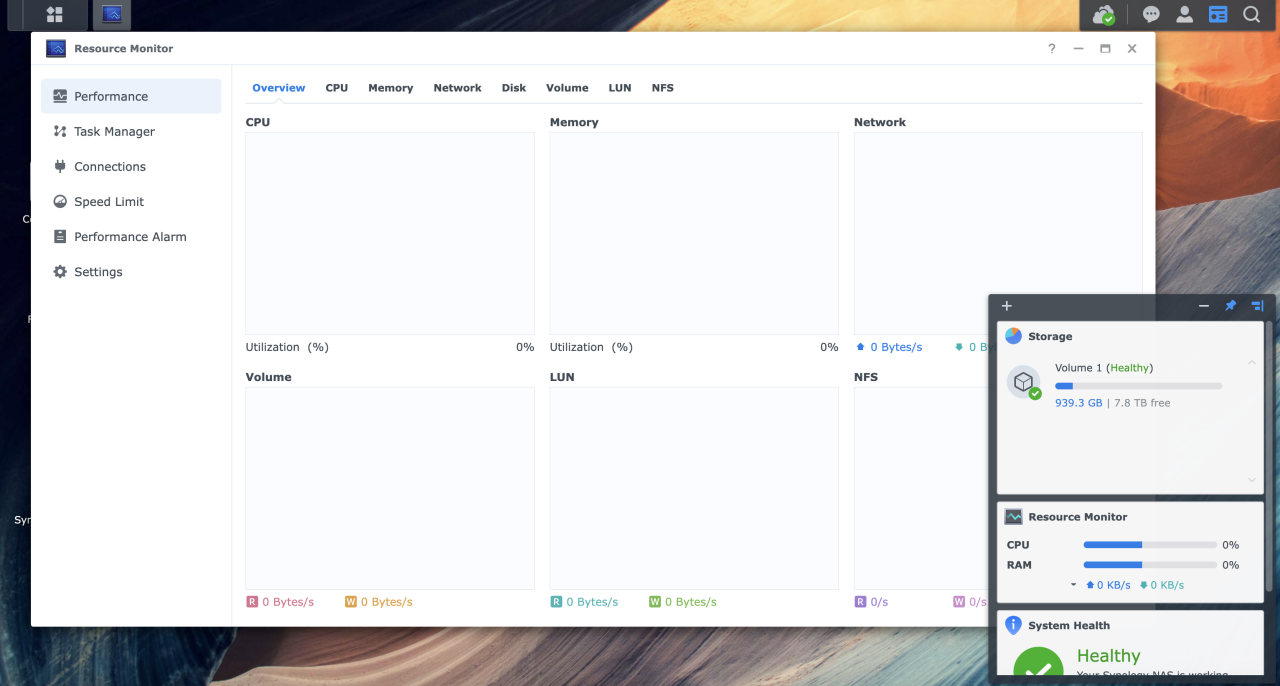This screenshot has height=686, width=1280.
Task: Open the desktop Search magnifier icon
Action: (1251, 15)
